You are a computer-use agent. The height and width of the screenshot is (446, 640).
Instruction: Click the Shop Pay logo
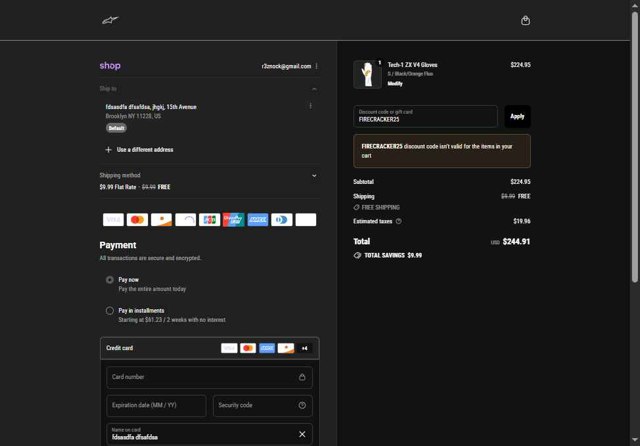(110, 66)
